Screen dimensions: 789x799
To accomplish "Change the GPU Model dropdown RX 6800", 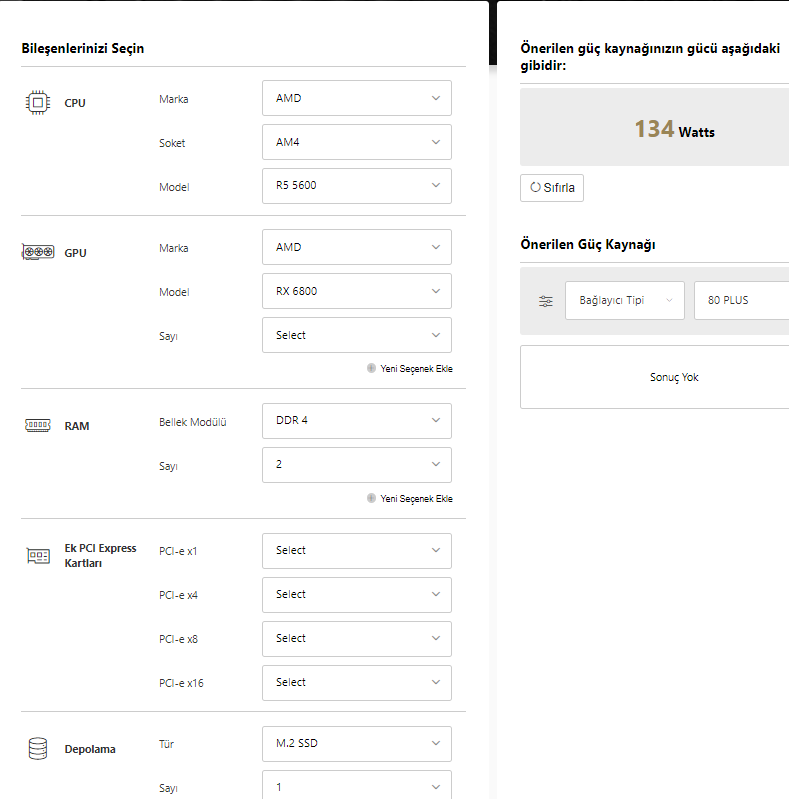I will point(356,291).
